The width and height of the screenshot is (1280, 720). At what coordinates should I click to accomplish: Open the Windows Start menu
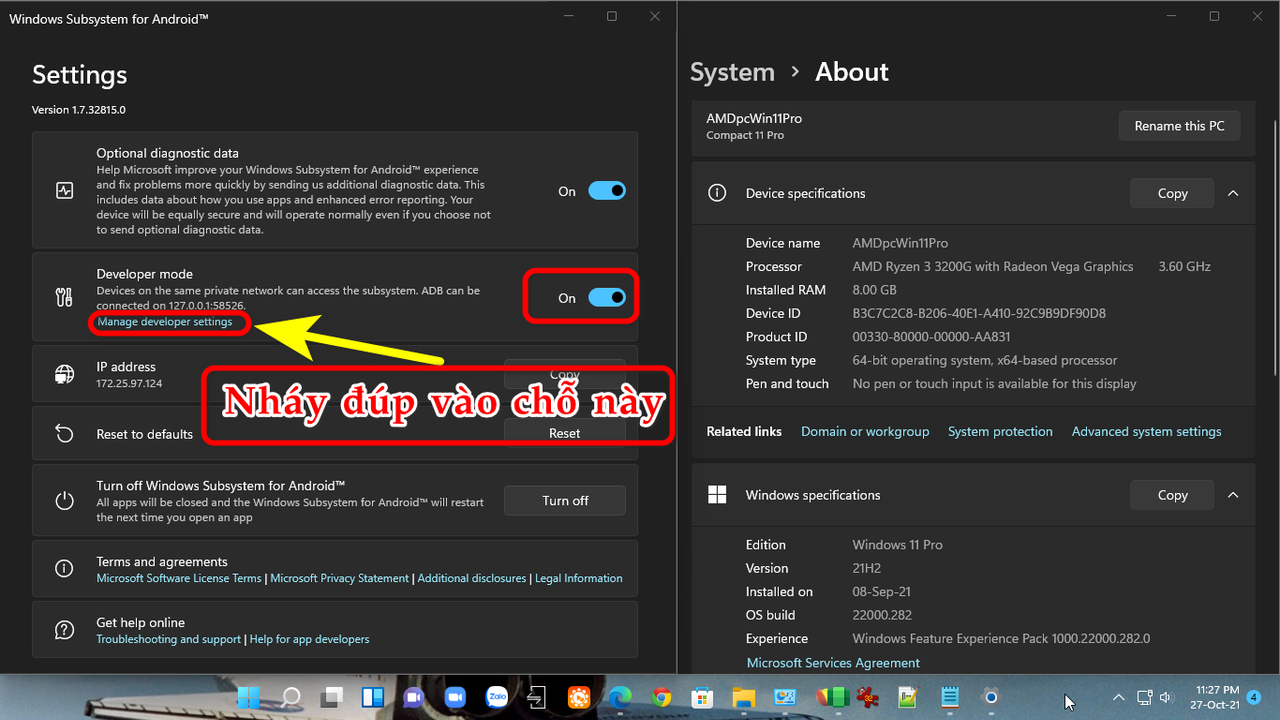[x=249, y=697]
